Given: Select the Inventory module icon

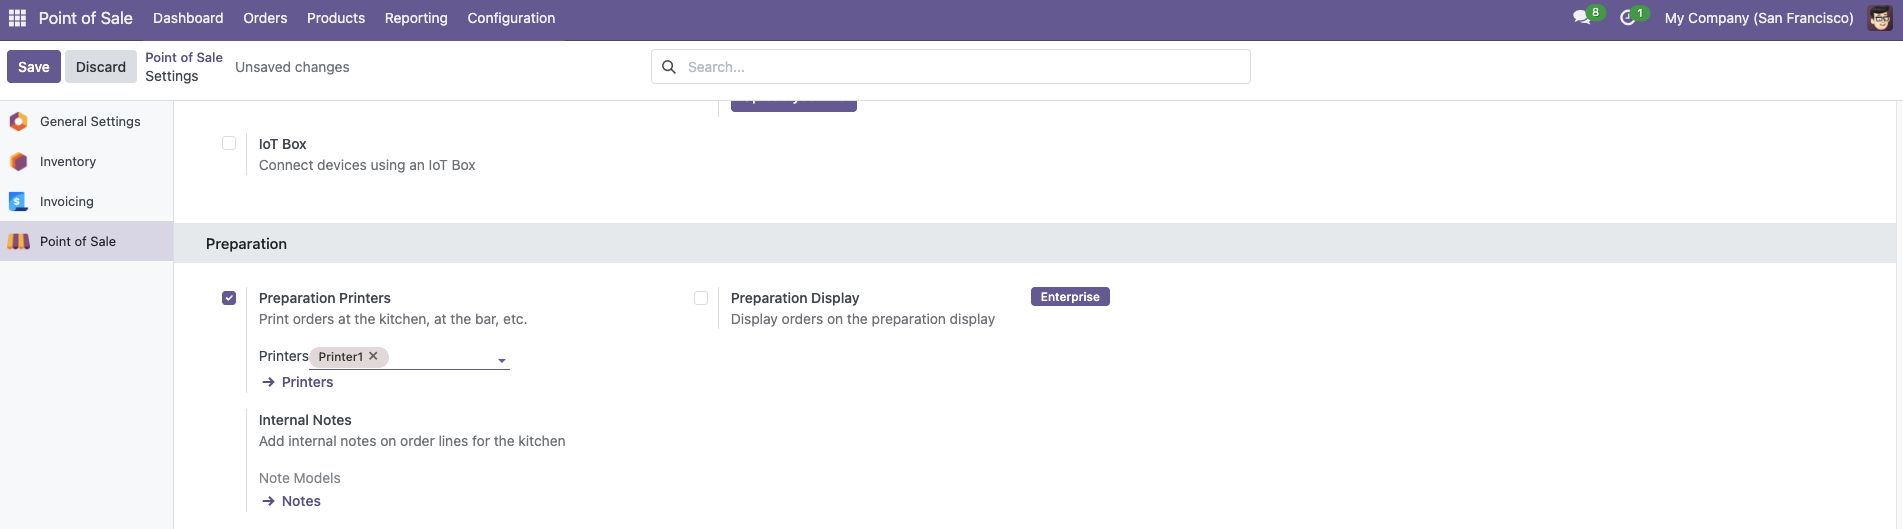Looking at the screenshot, I should coord(18,161).
